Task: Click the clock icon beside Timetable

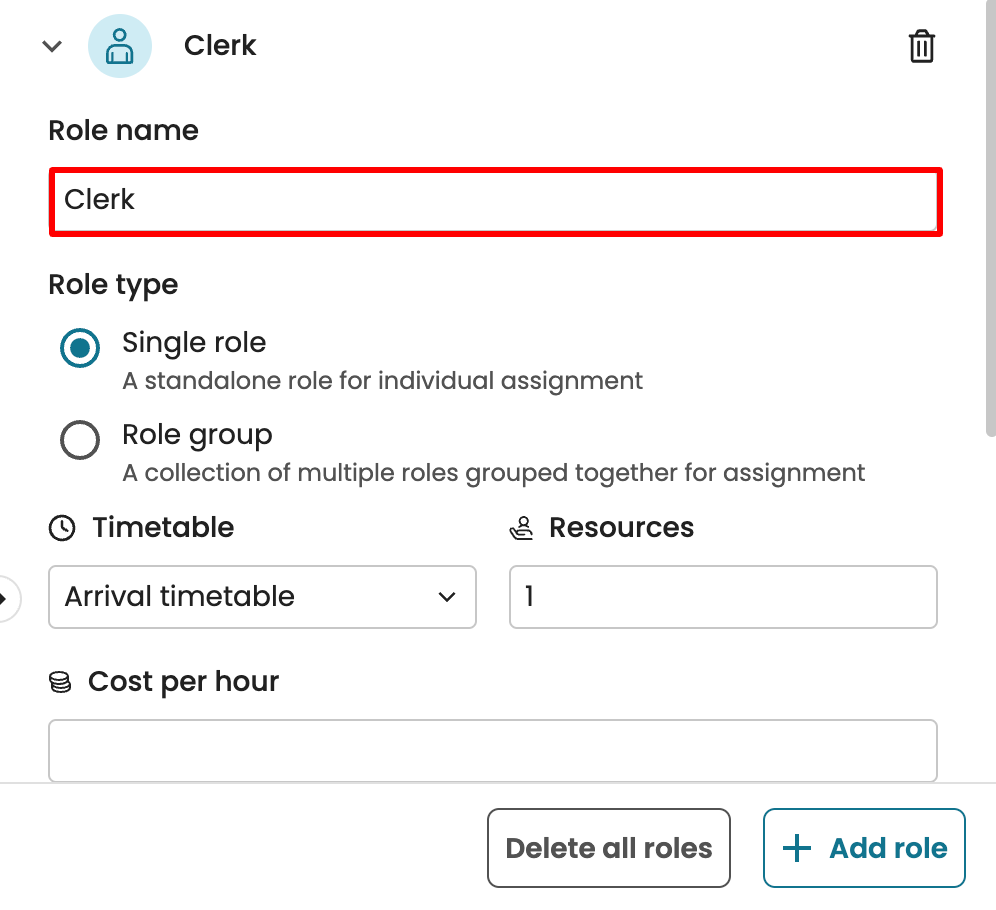Action: 62,528
